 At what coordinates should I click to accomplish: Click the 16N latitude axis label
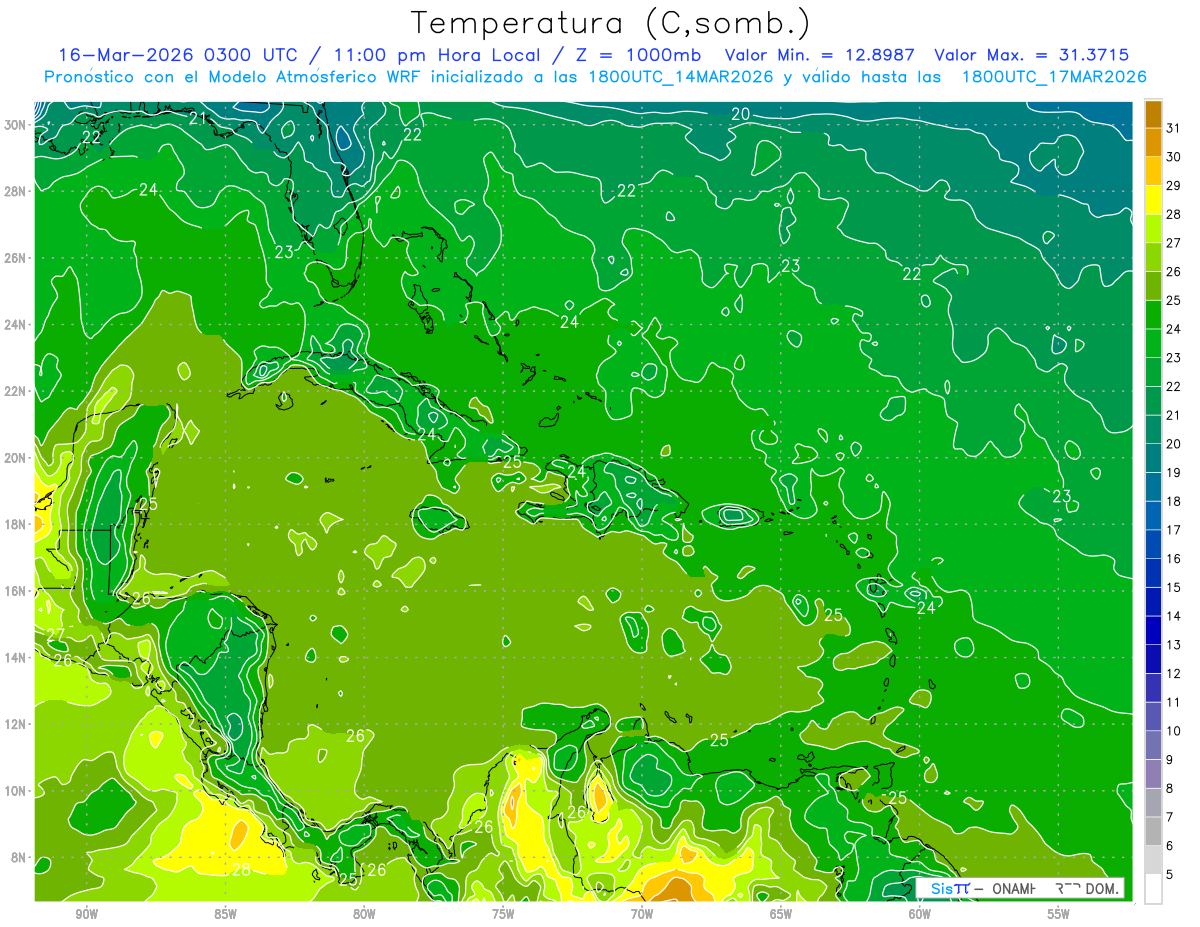[x=17, y=591]
